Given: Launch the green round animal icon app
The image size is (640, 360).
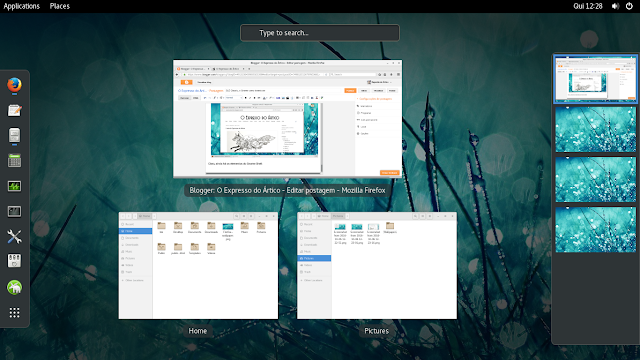Looking at the screenshot, I should point(14,287).
